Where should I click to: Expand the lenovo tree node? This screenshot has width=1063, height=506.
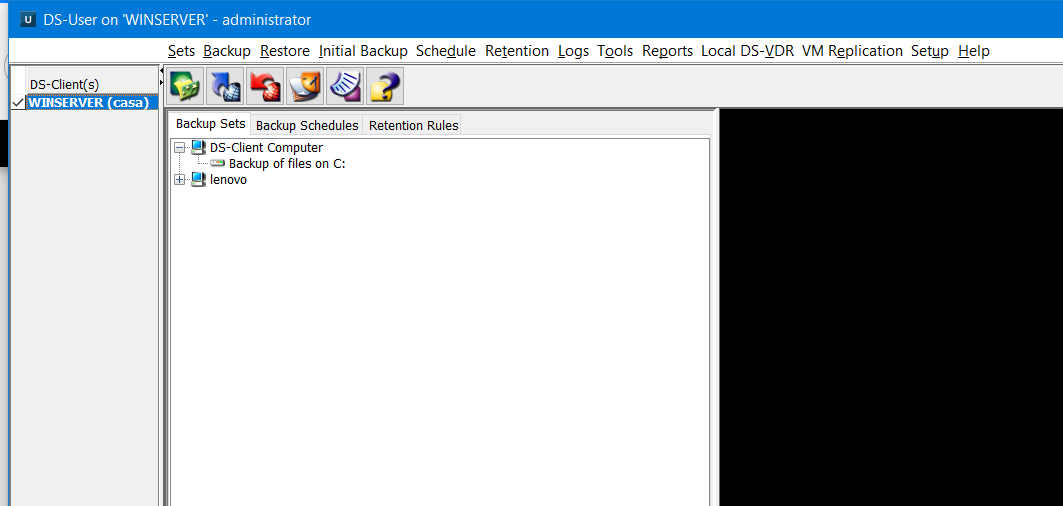[x=180, y=180]
